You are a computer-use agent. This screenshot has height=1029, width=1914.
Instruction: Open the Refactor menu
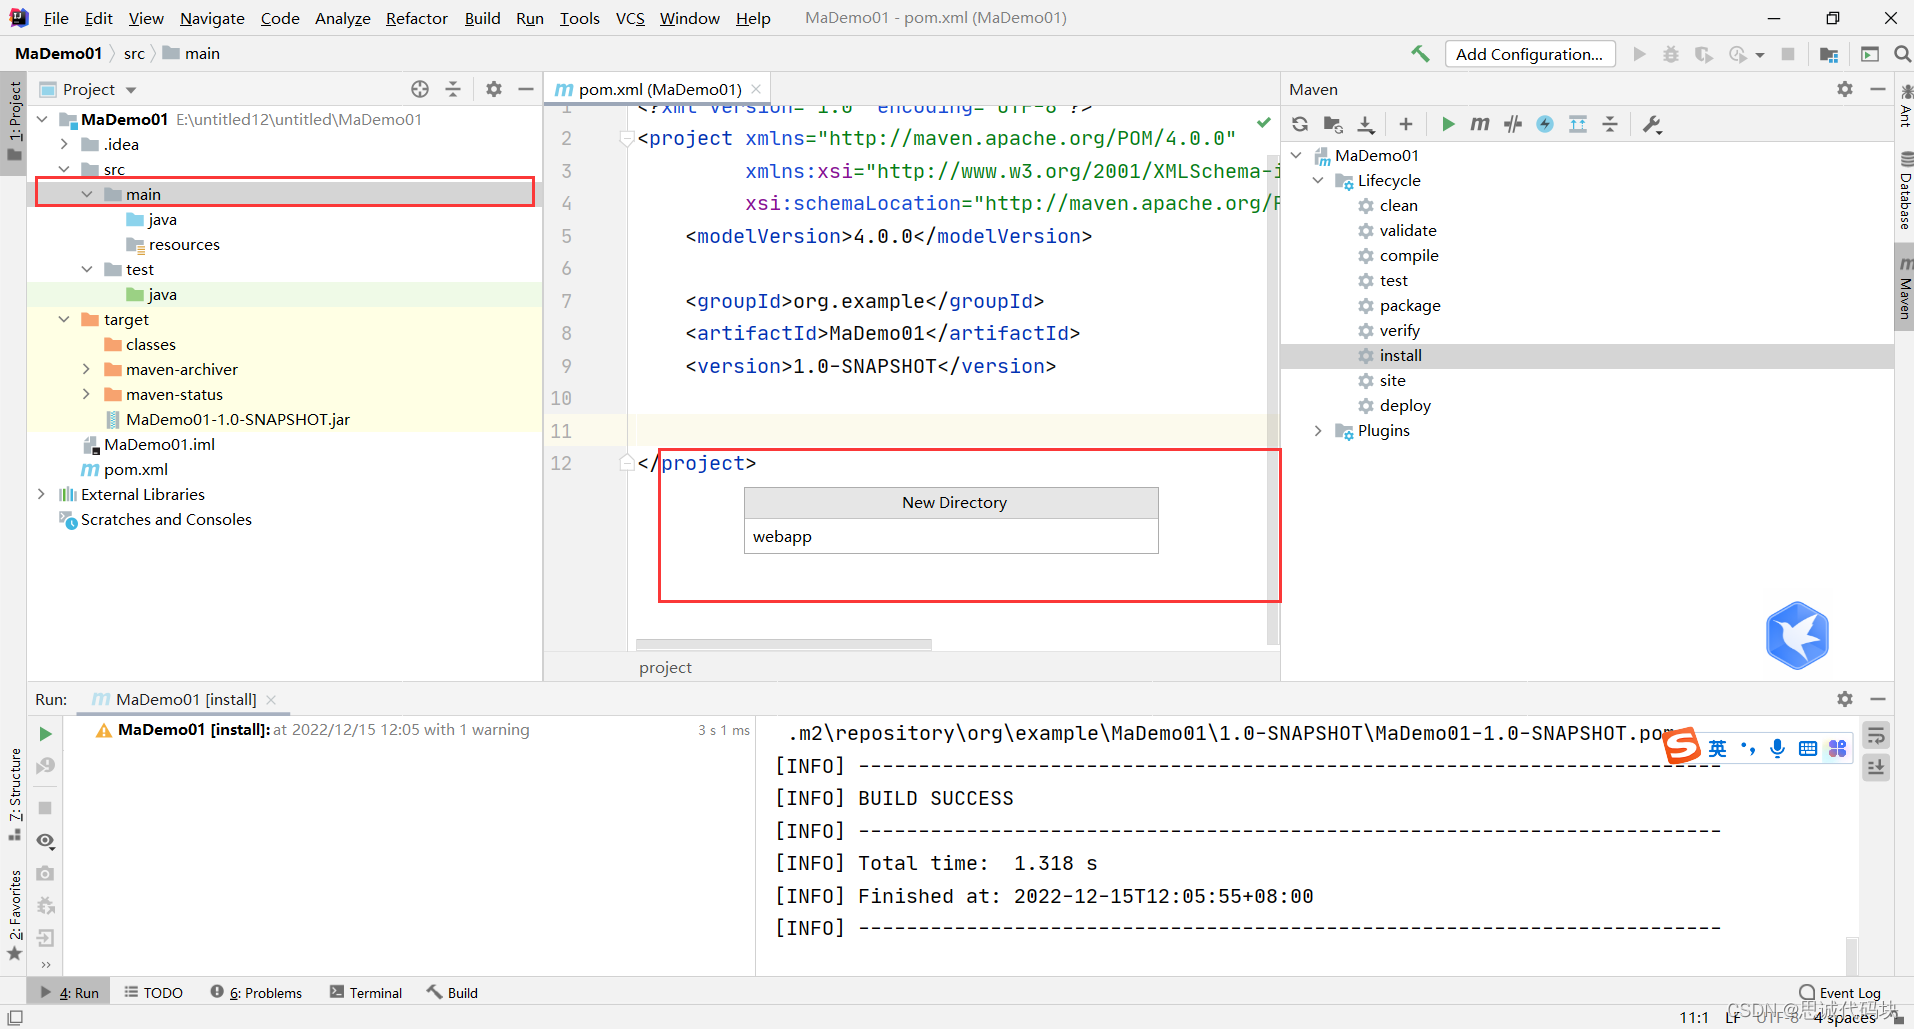point(417,18)
